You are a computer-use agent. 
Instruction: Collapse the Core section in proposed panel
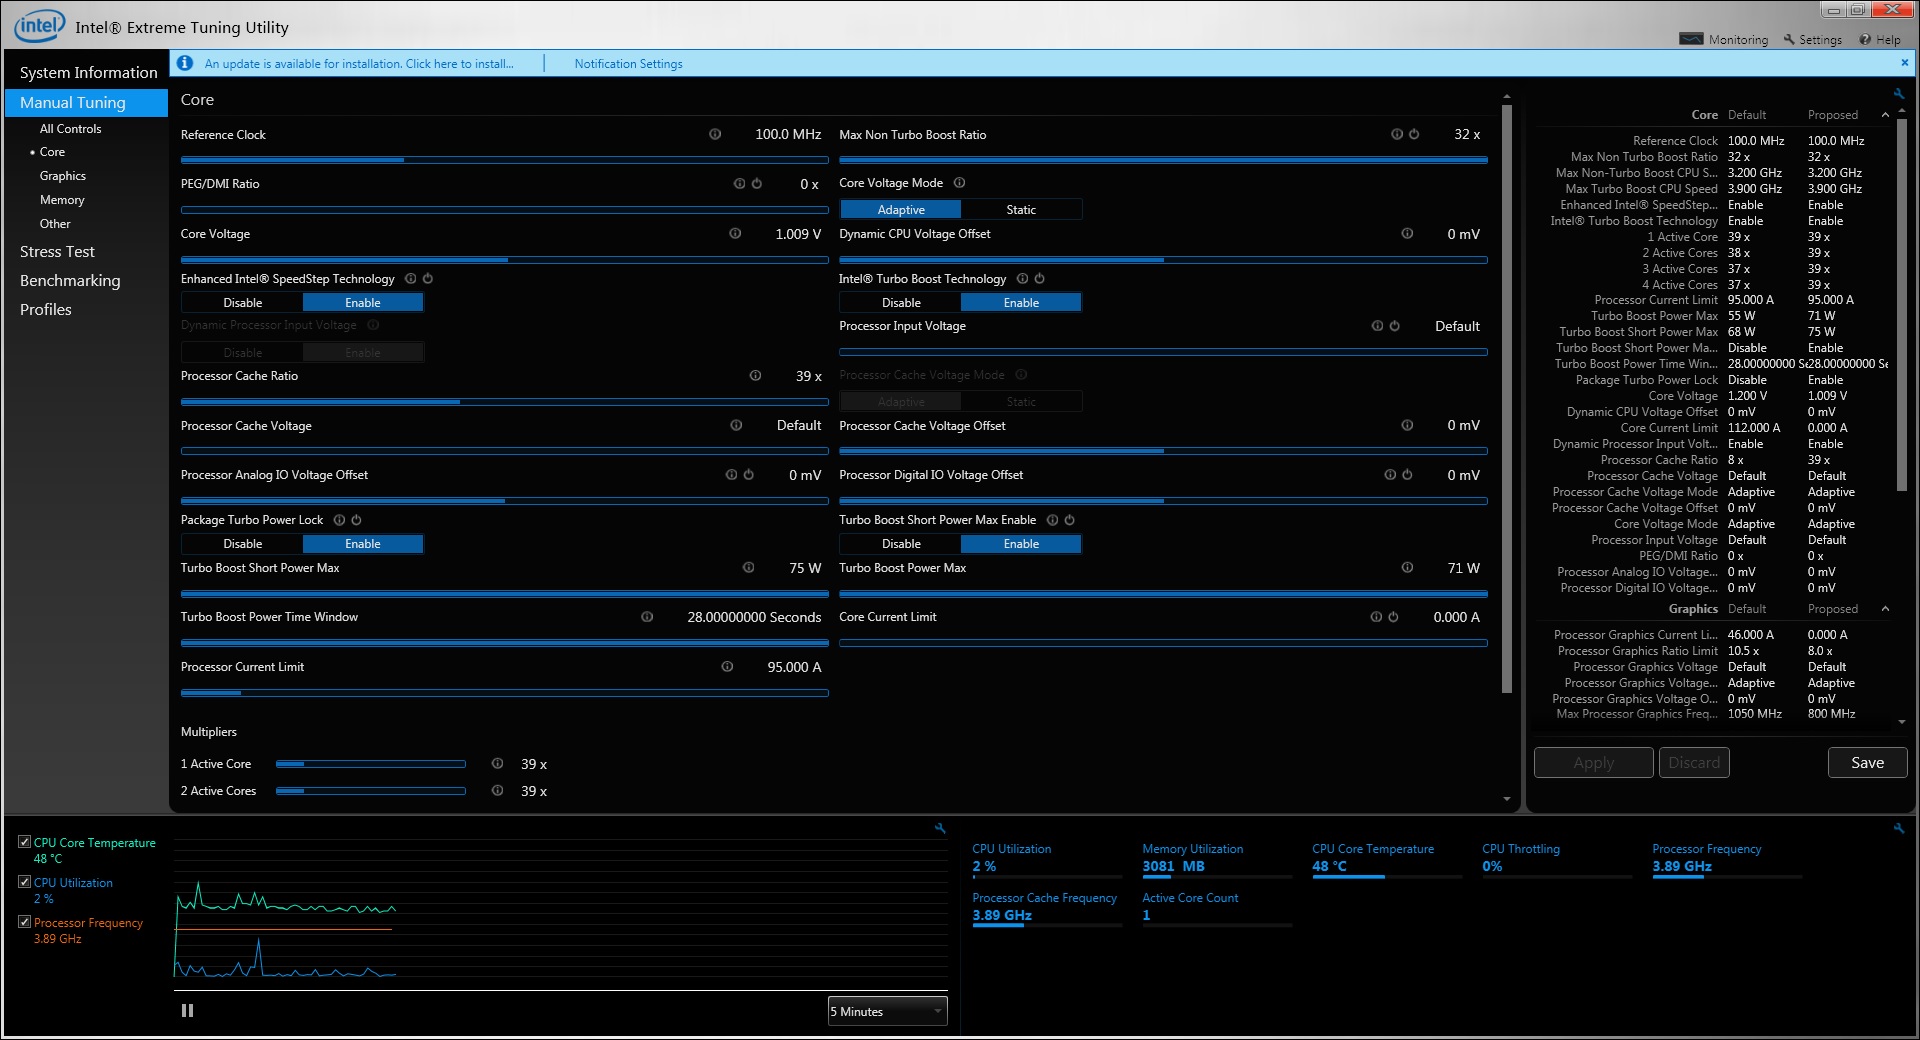(1886, 115)
